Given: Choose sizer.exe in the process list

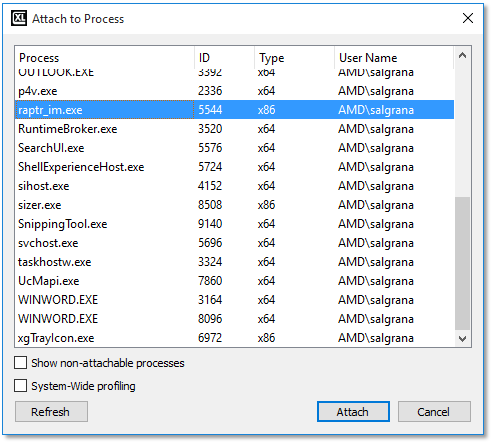Looking at the screenshot, I should pyautogui.click(x=235, y=205).
